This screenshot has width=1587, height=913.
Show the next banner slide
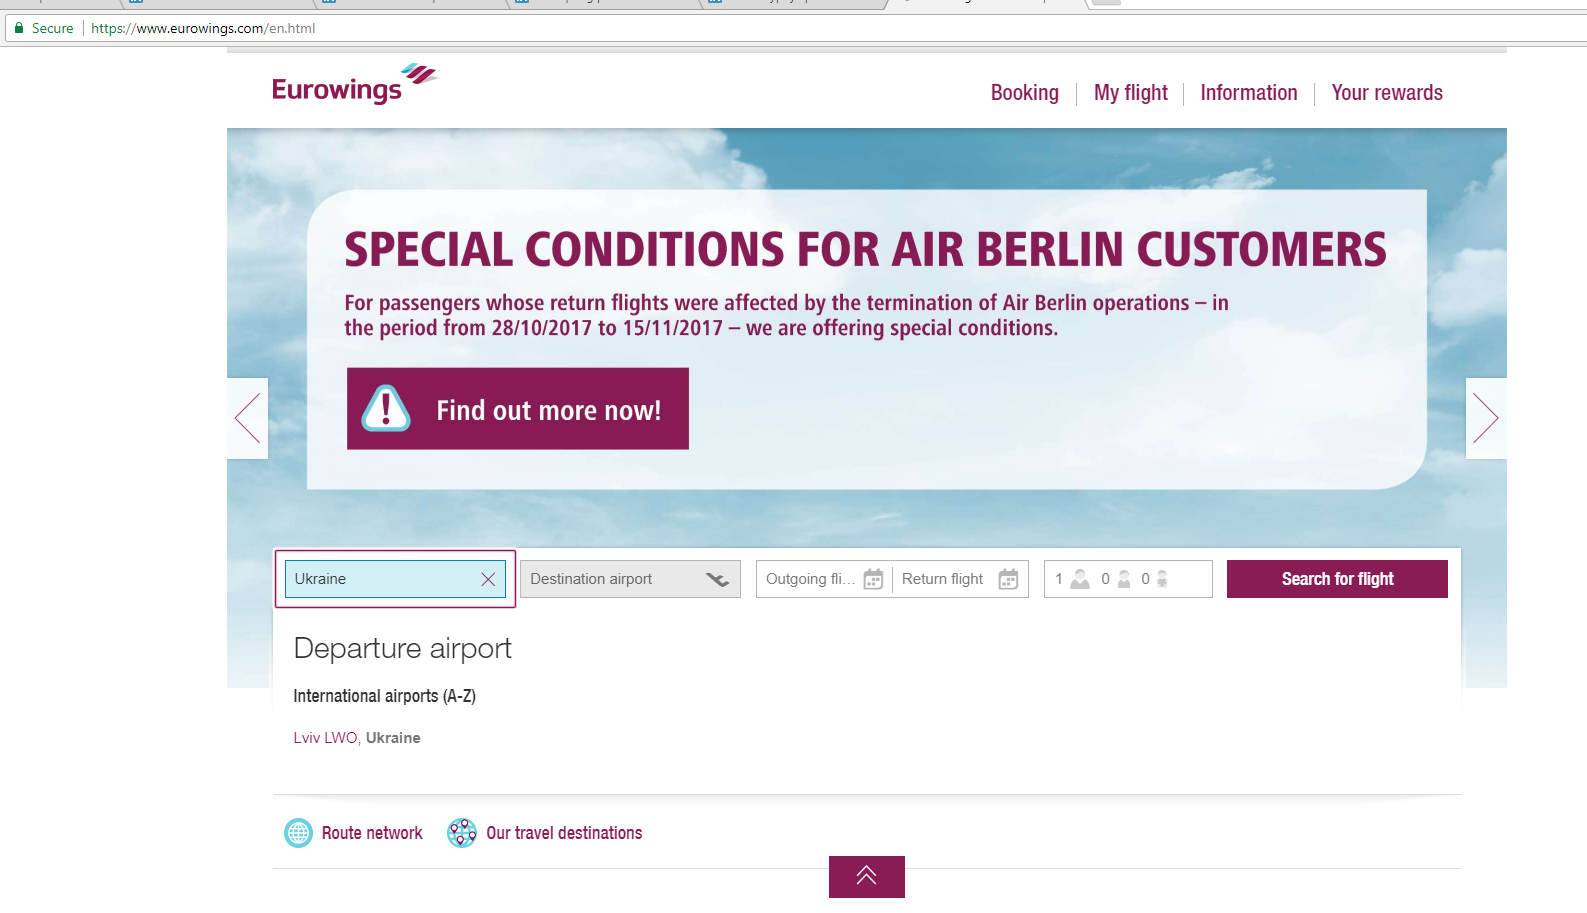coord(1486,418)
